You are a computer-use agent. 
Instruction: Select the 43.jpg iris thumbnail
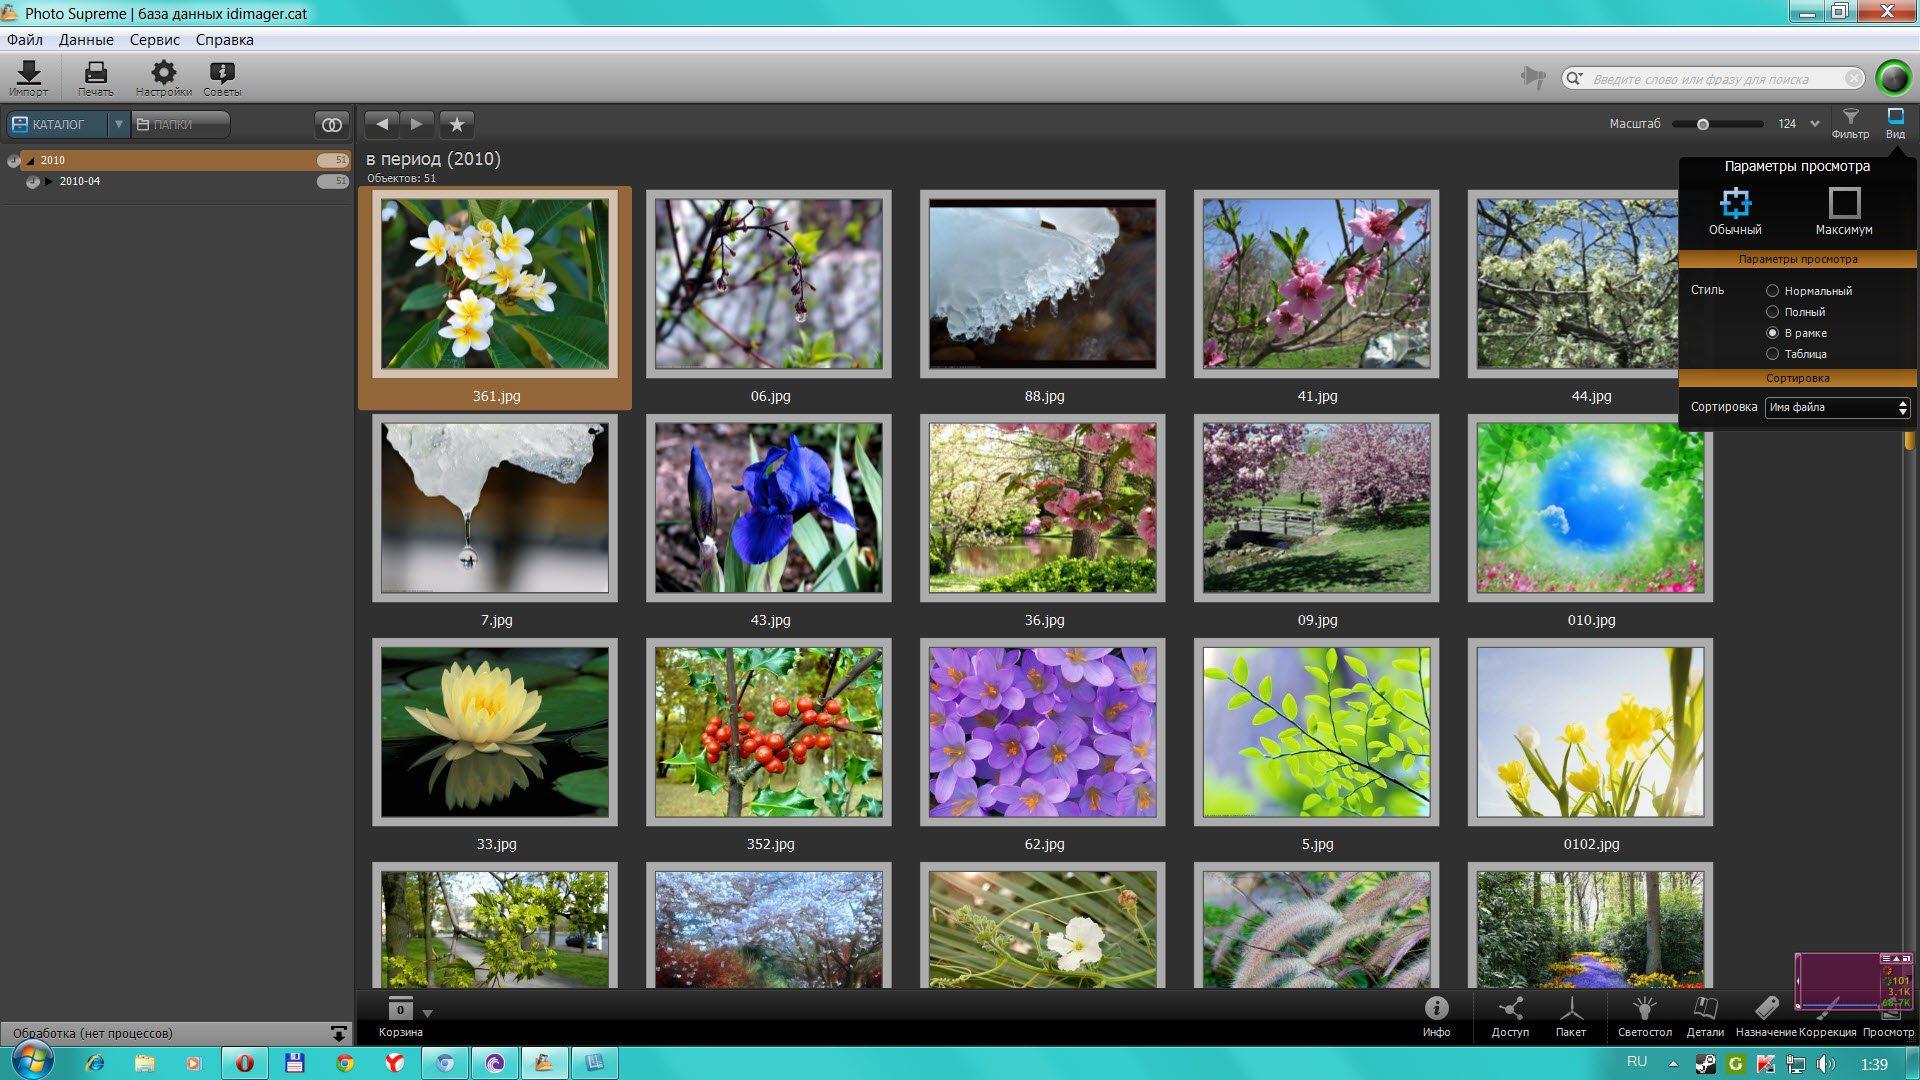[x=769, y=508]
